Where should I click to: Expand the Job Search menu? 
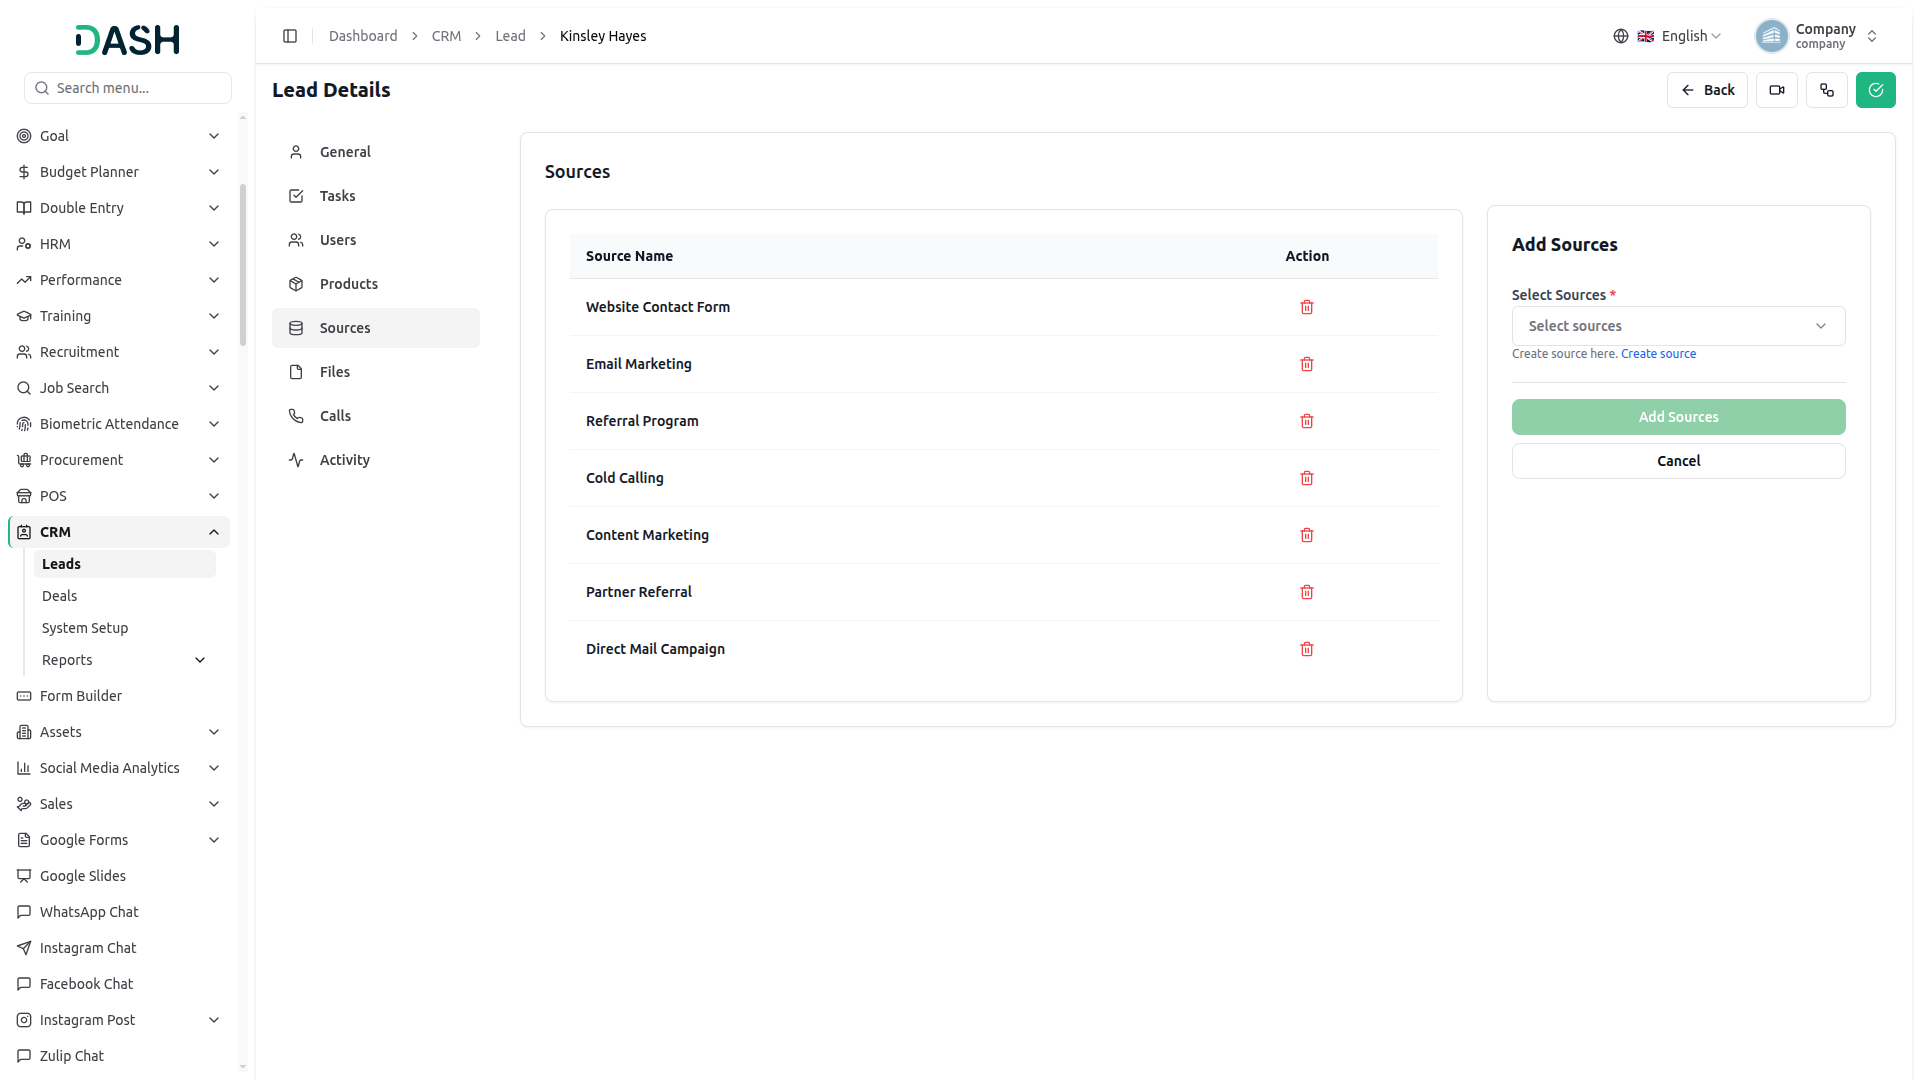tap(120, 388)
